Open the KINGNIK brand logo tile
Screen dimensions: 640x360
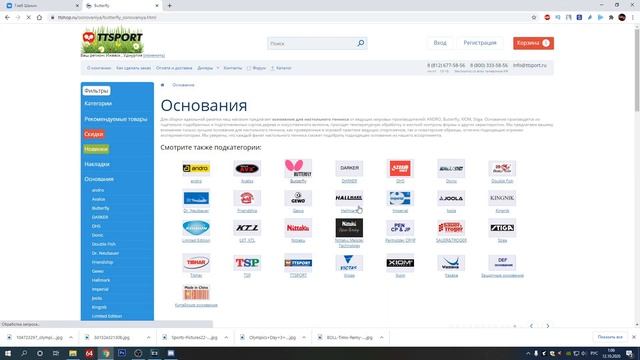[502, 198]
